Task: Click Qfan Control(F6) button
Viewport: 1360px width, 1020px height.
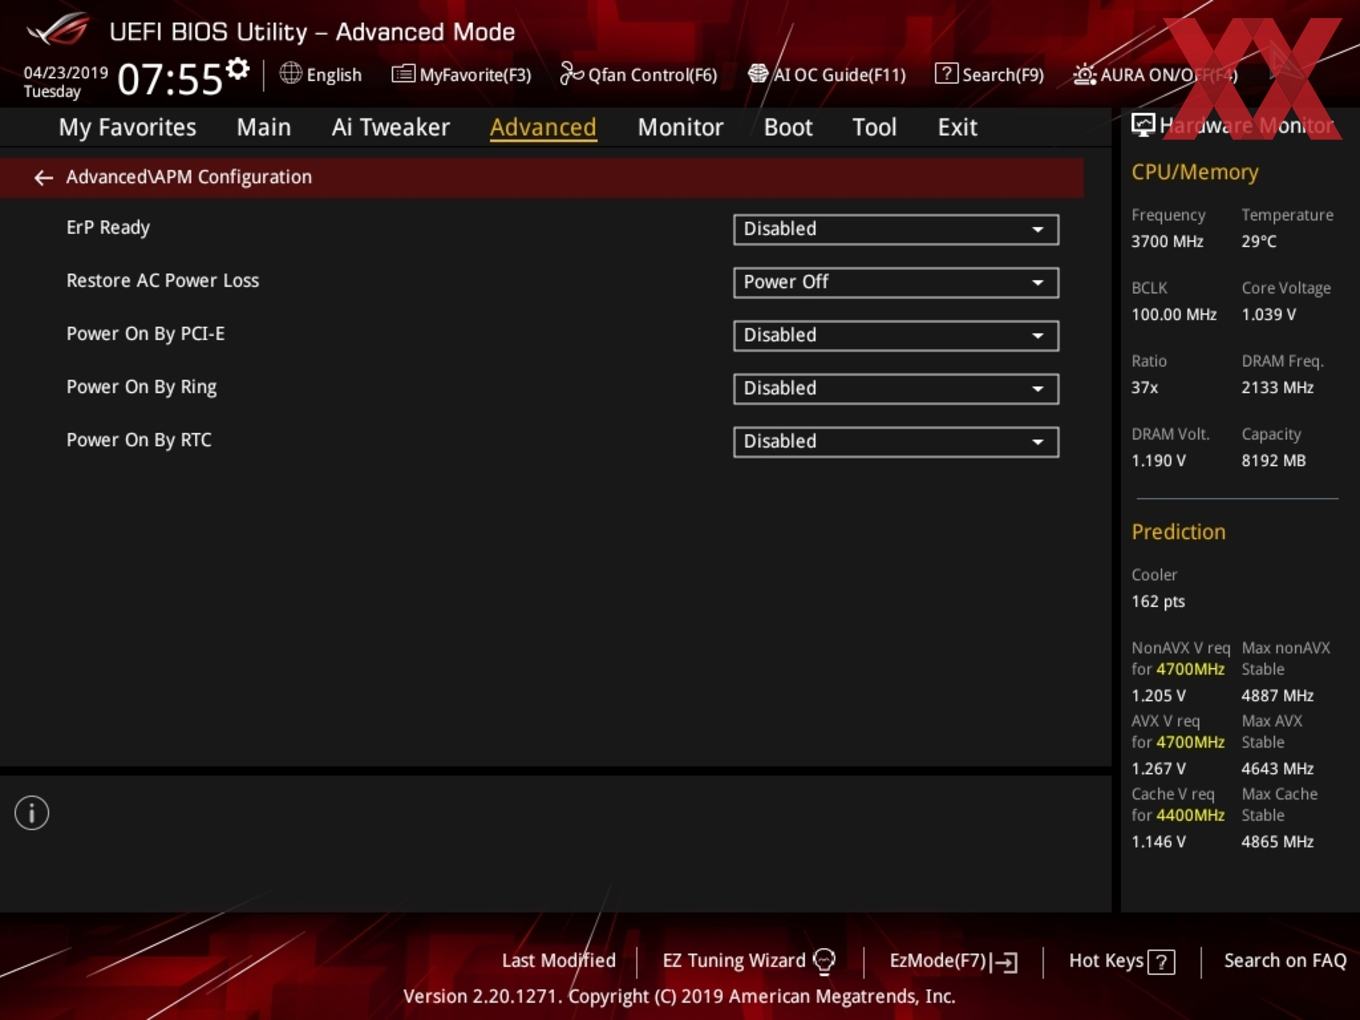Action: (638, 74)
